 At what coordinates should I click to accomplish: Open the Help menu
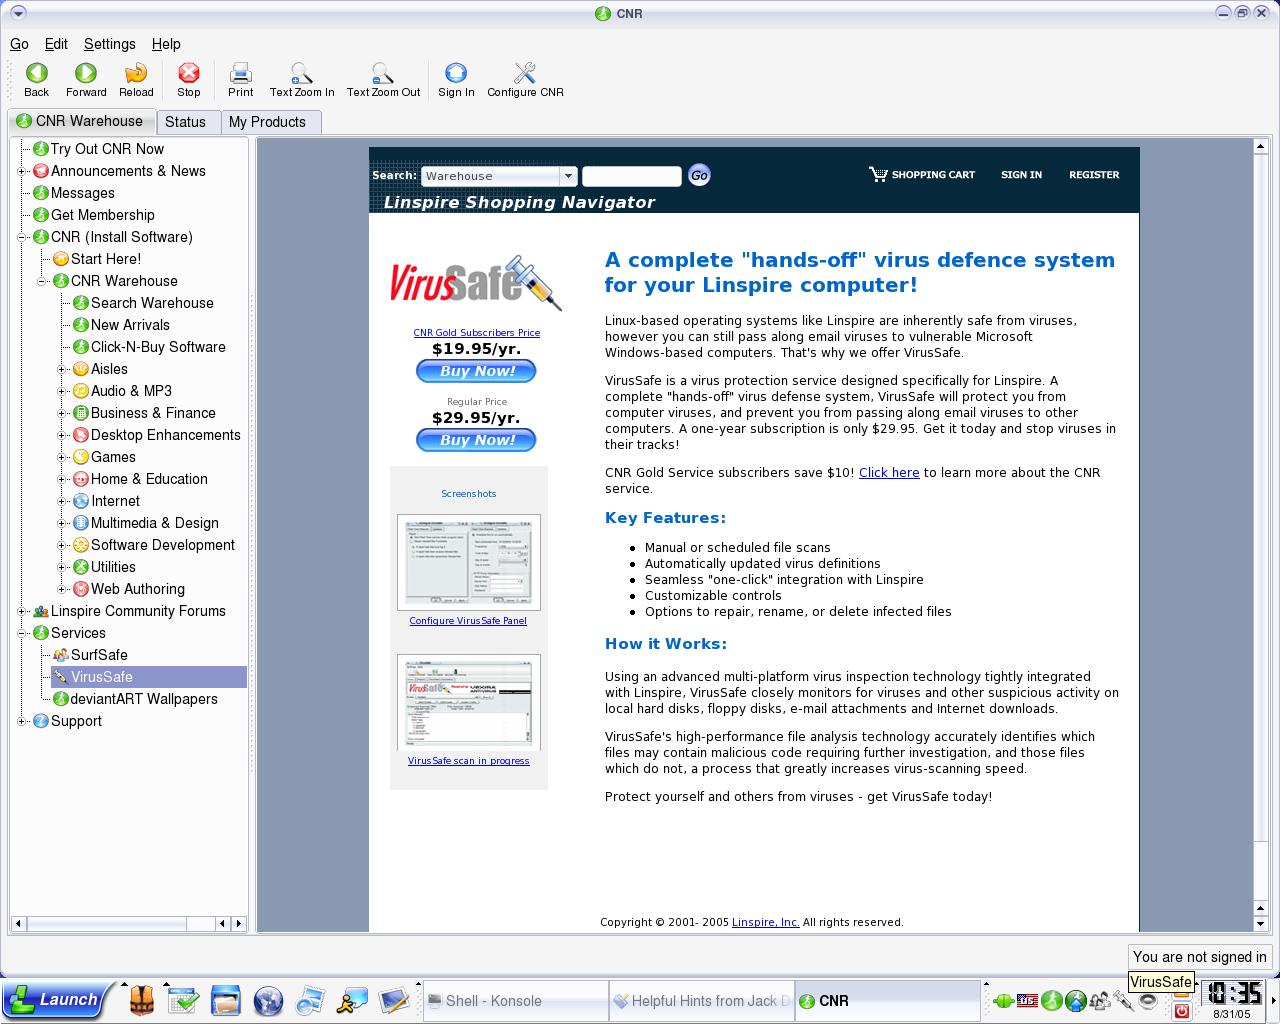tap(166, 44)
